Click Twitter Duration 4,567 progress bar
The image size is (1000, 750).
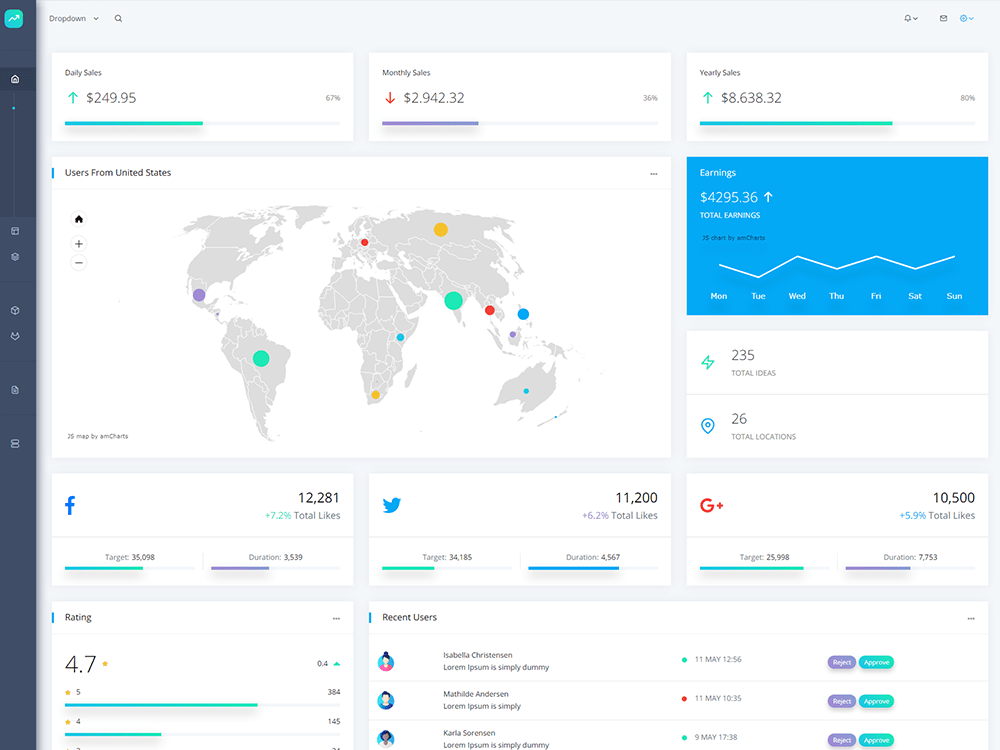pos(593,568)
